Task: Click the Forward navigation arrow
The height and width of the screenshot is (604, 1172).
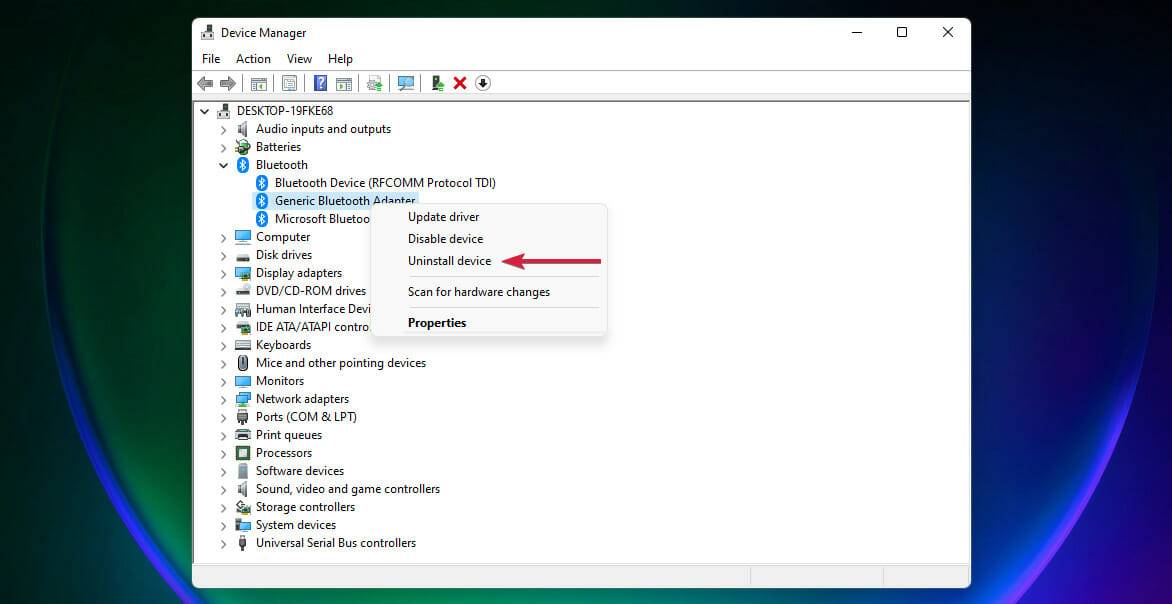Action: click(226, 83)
